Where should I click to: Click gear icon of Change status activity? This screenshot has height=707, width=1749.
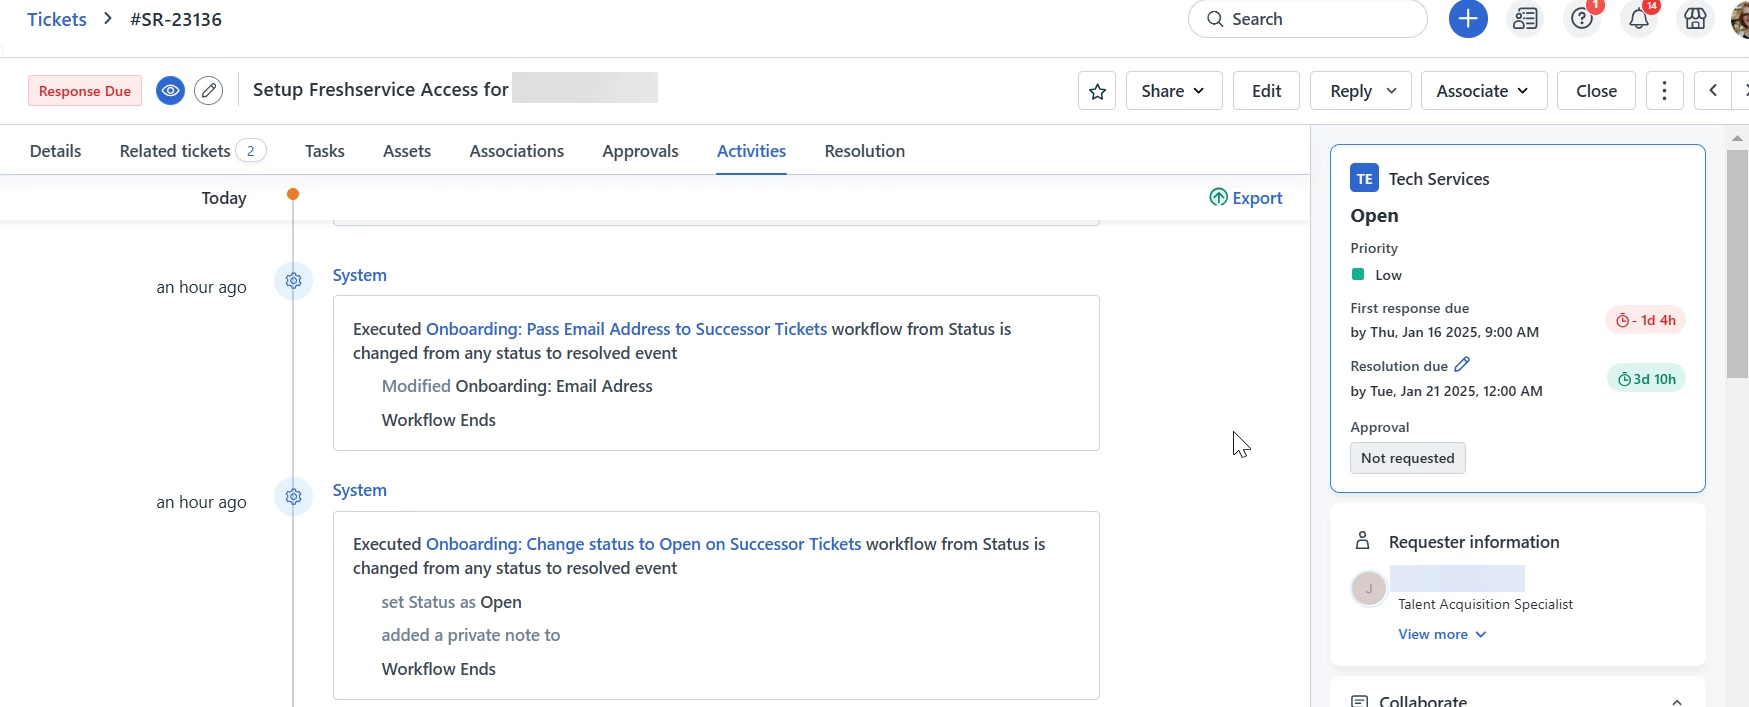(x=293, y=496)
